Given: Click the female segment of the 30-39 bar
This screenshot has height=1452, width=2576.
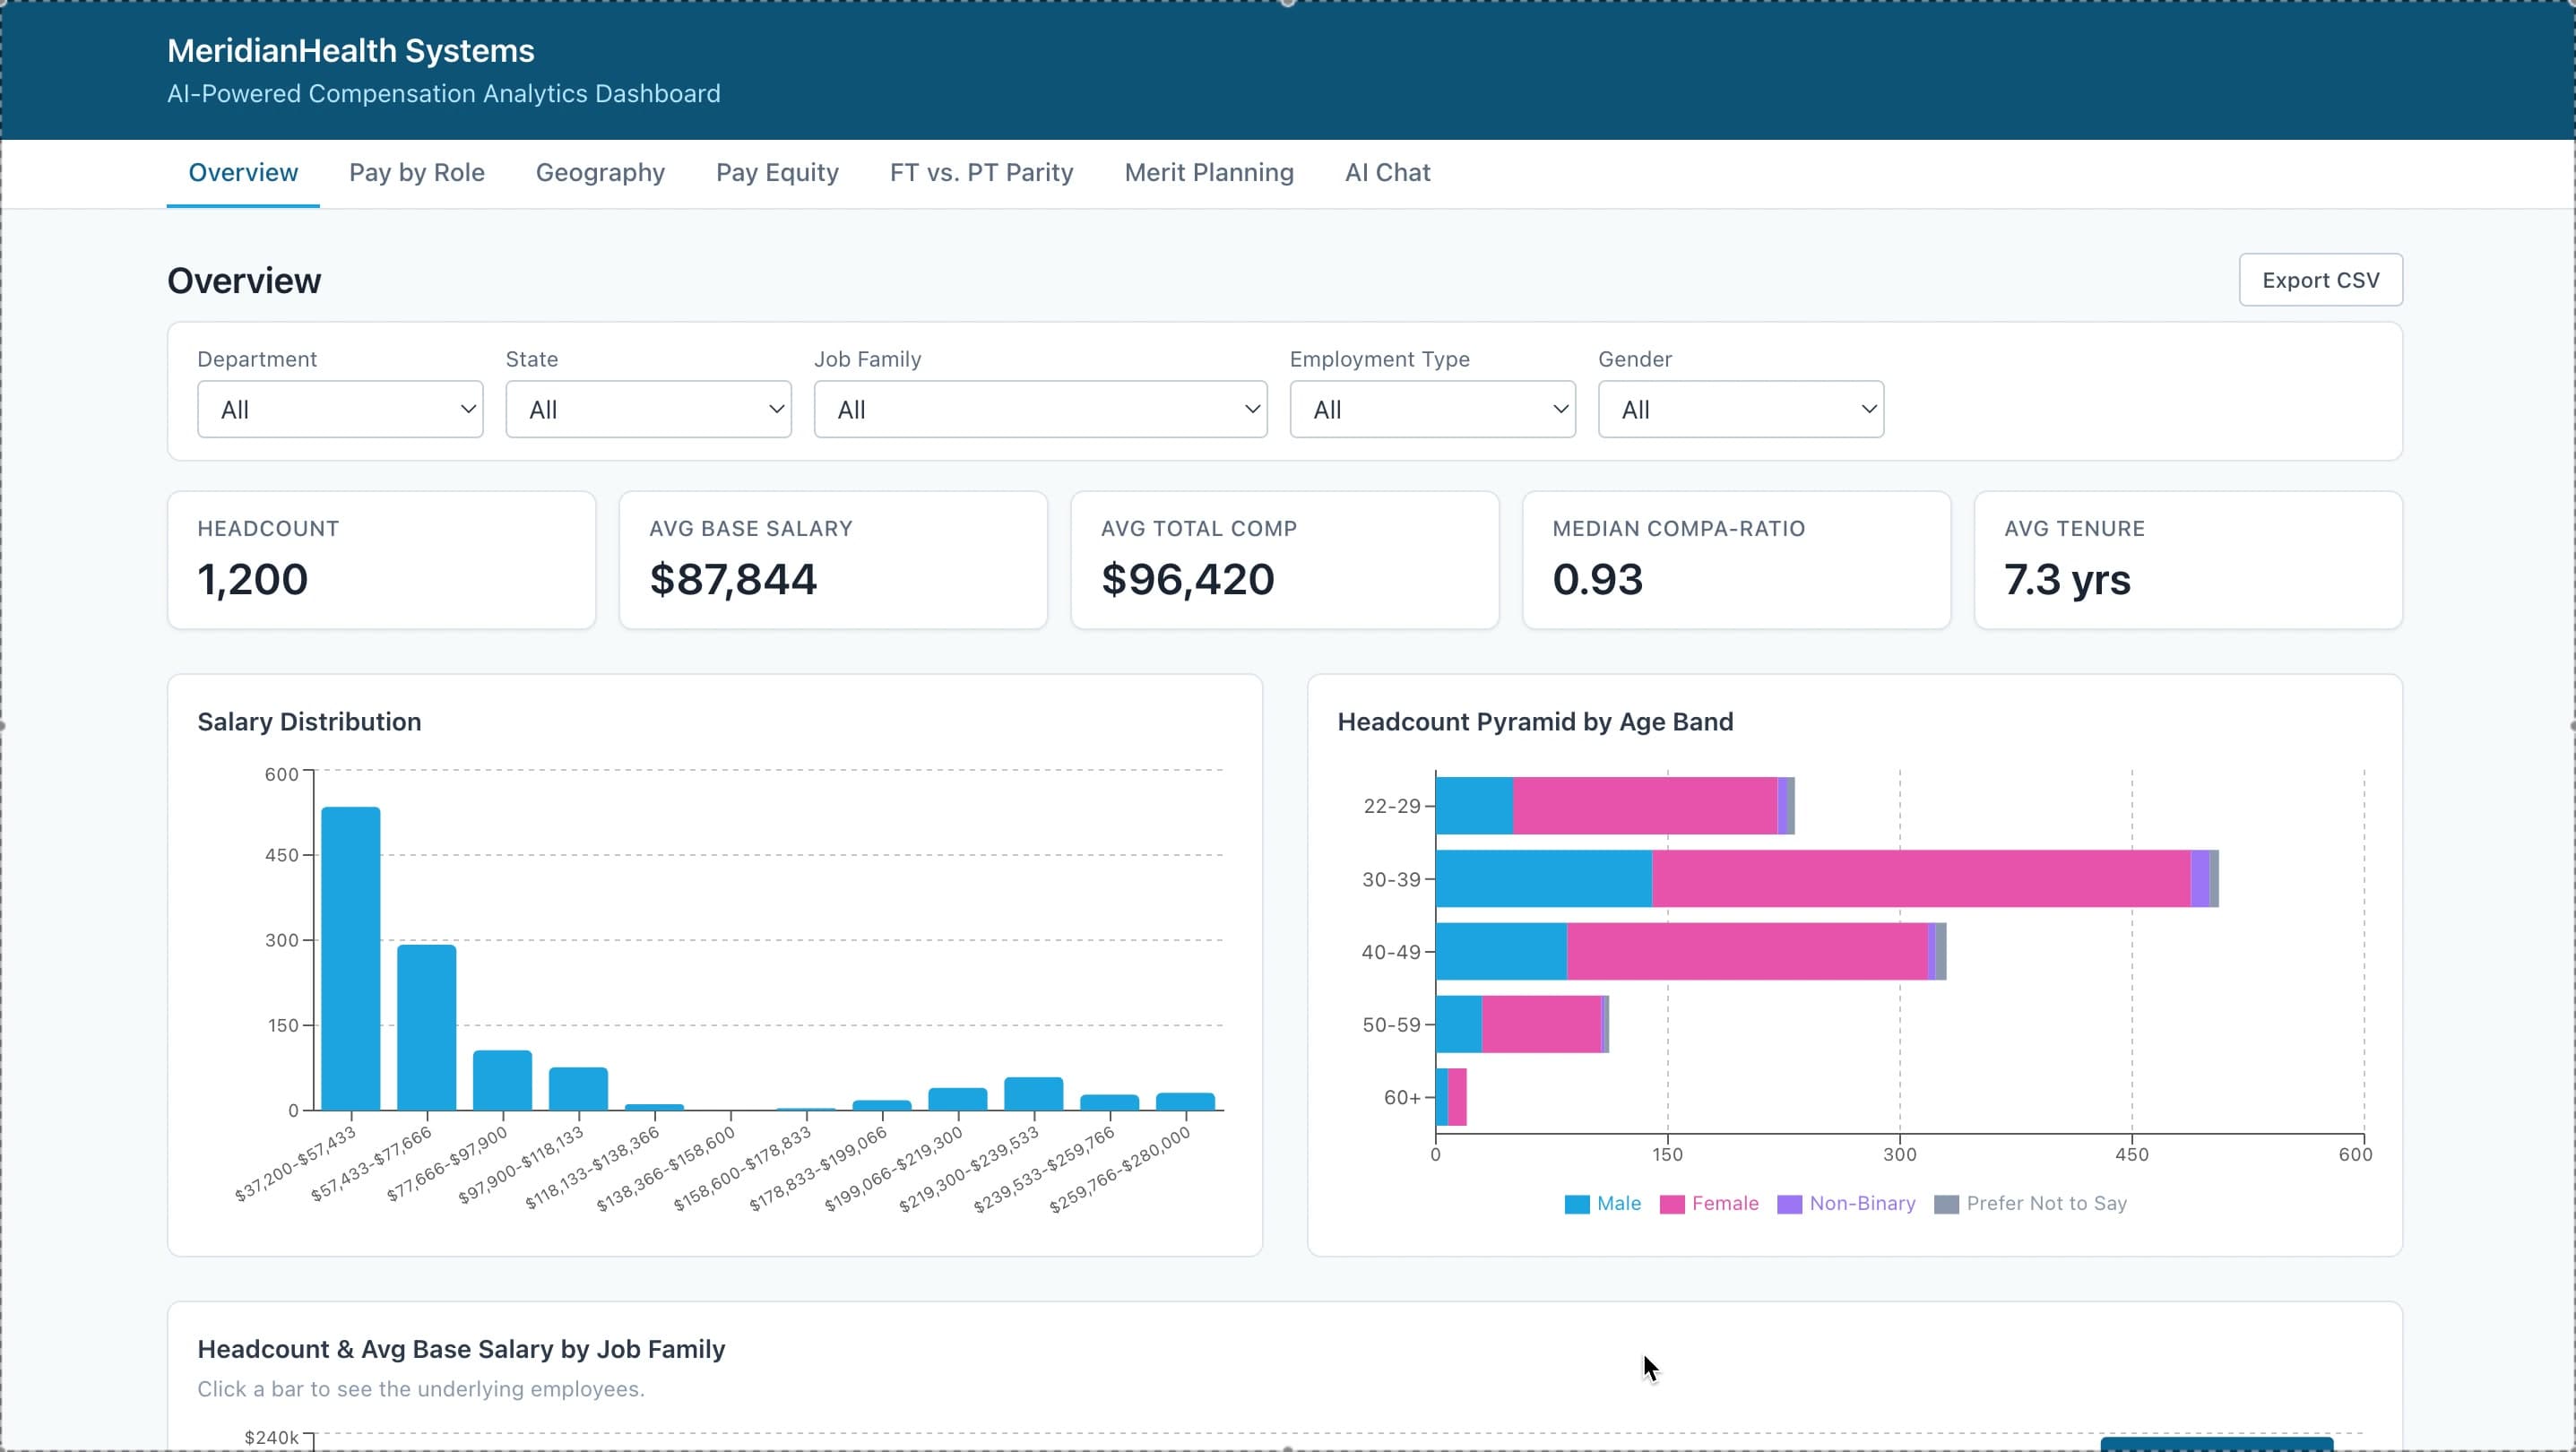Looking at the screenshot, I should coord(1921,879).
